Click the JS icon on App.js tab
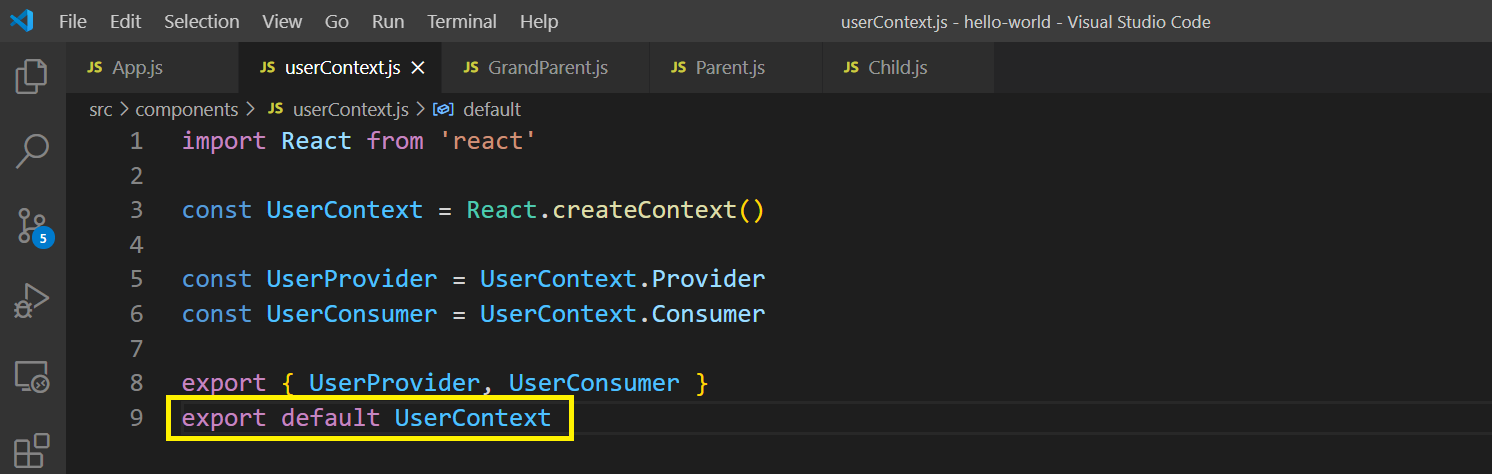 tap(95, 68)
